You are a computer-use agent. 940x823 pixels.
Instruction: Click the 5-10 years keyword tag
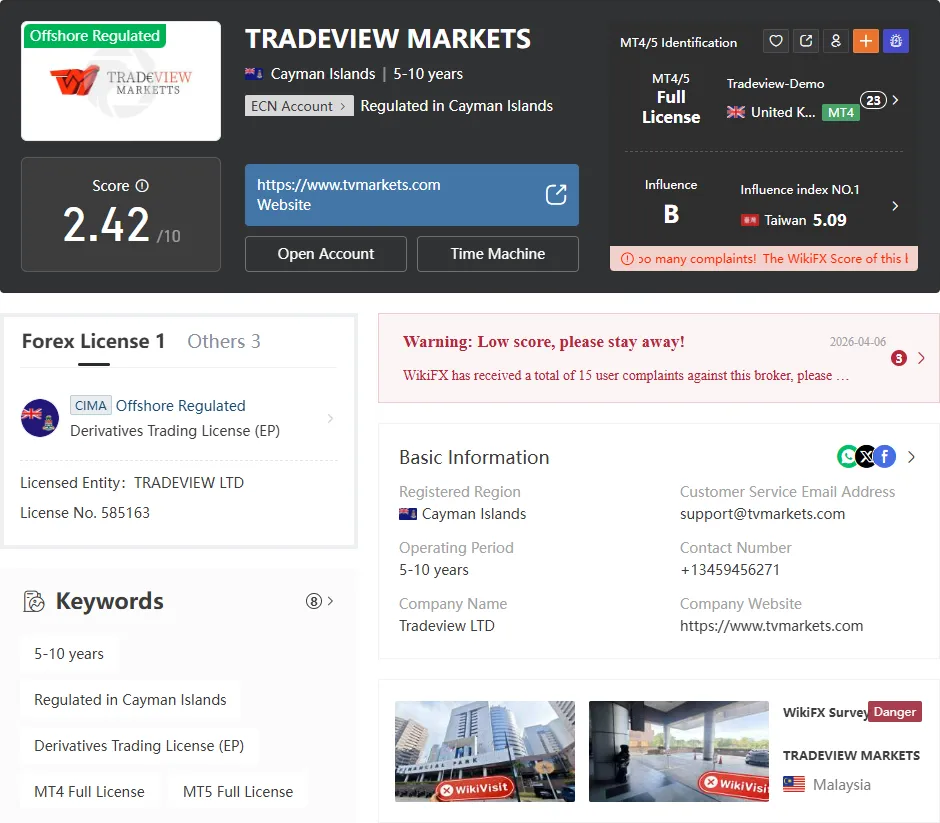click(x=69, y=653)
